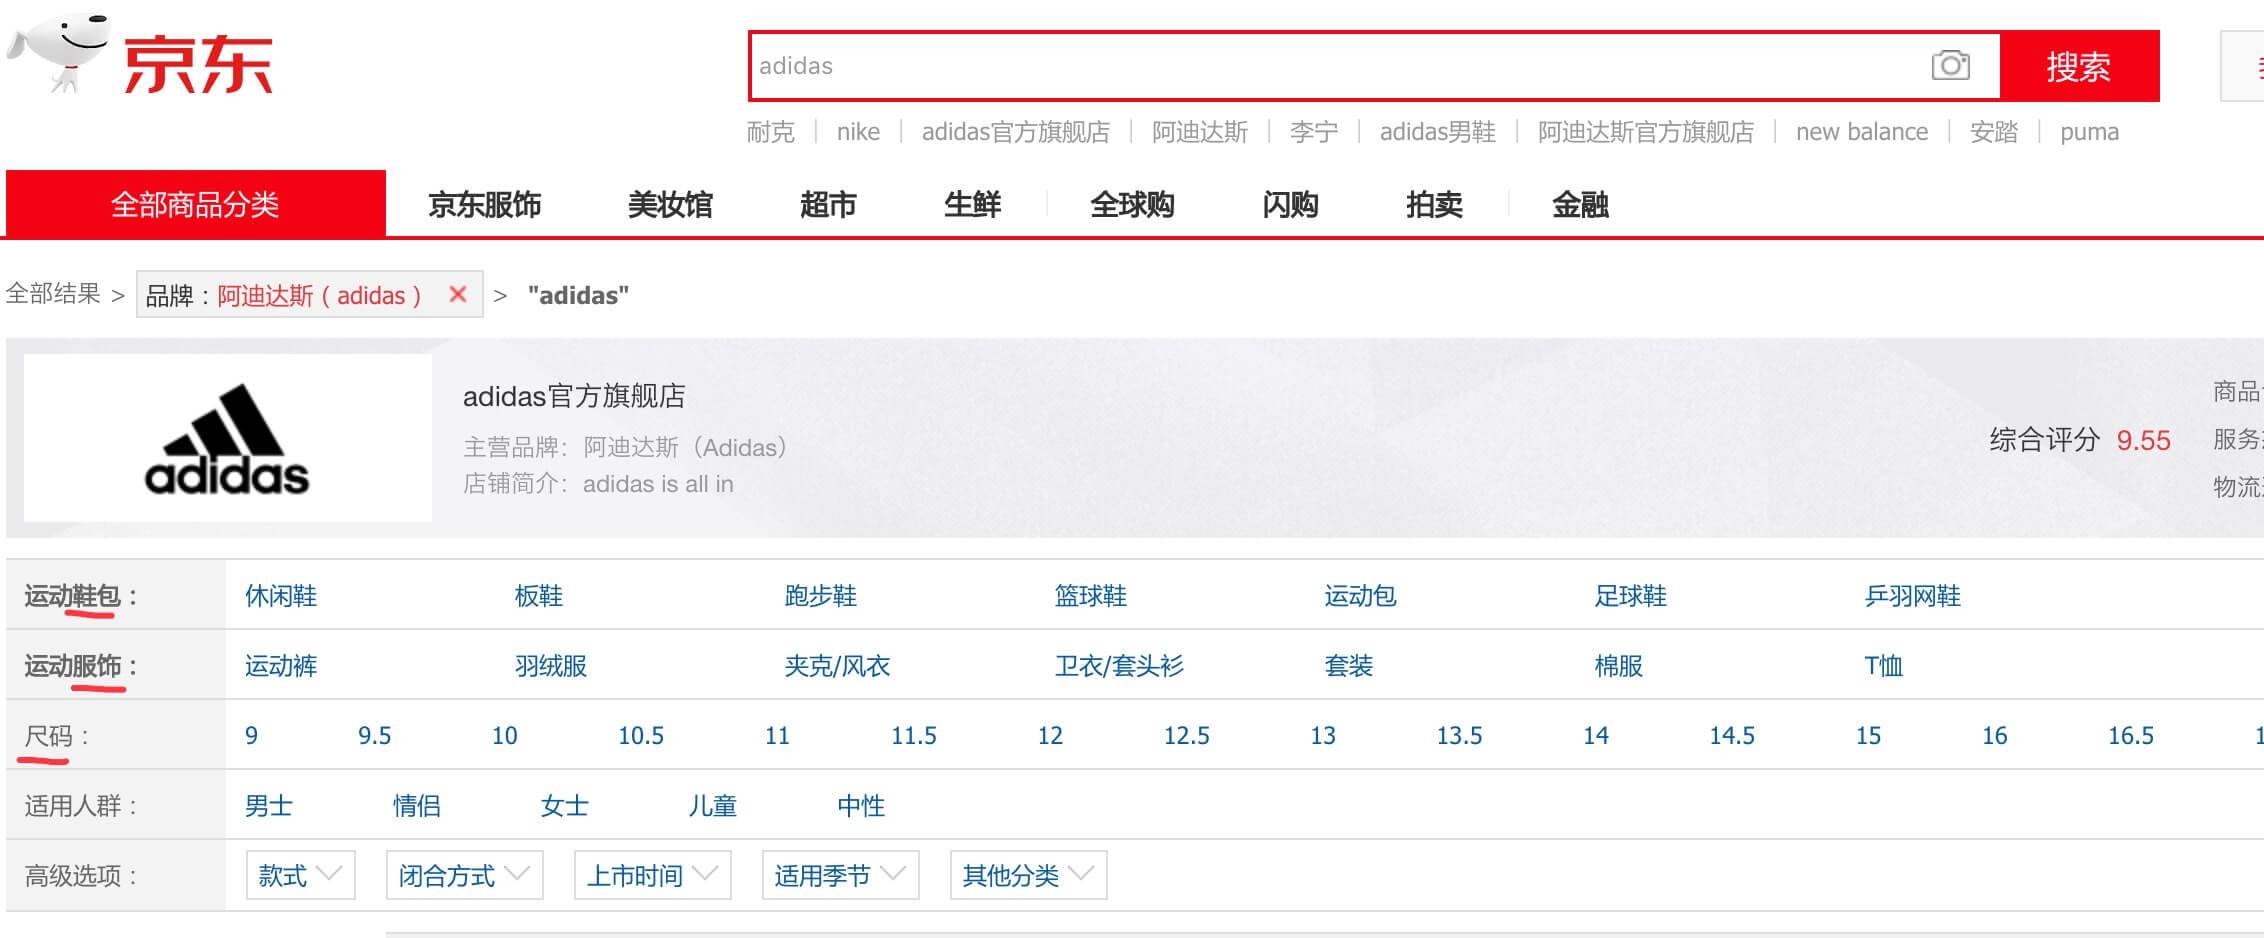Remove the adidas brand filter
The width and height of the screenshot is (2264, 938).
[x=458, y=294]
